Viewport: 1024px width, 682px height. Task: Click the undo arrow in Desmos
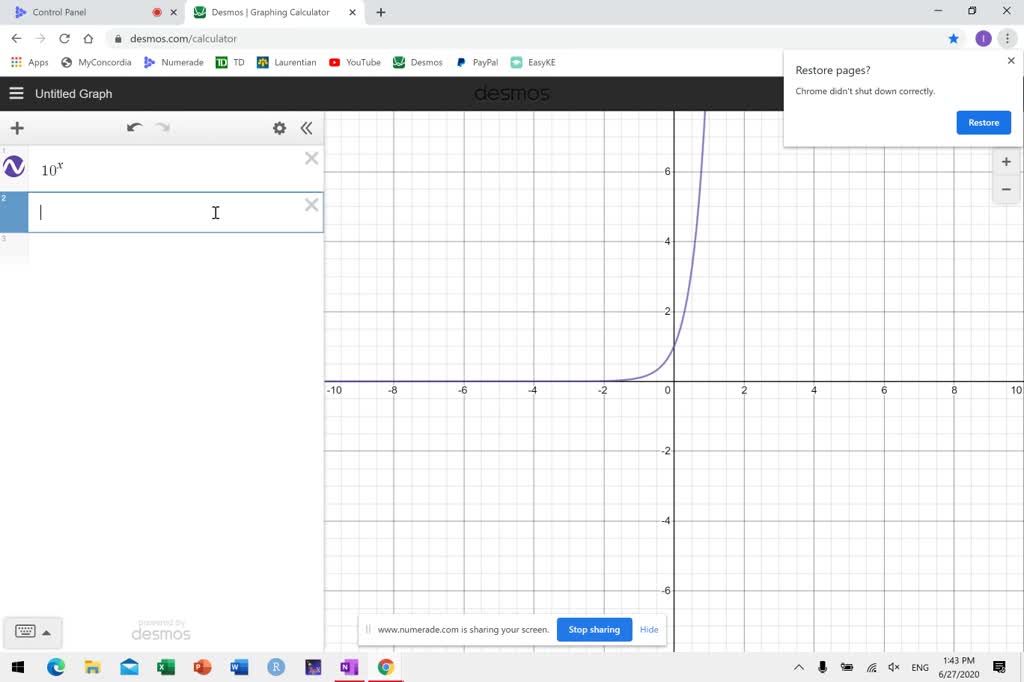click(135, 128)
